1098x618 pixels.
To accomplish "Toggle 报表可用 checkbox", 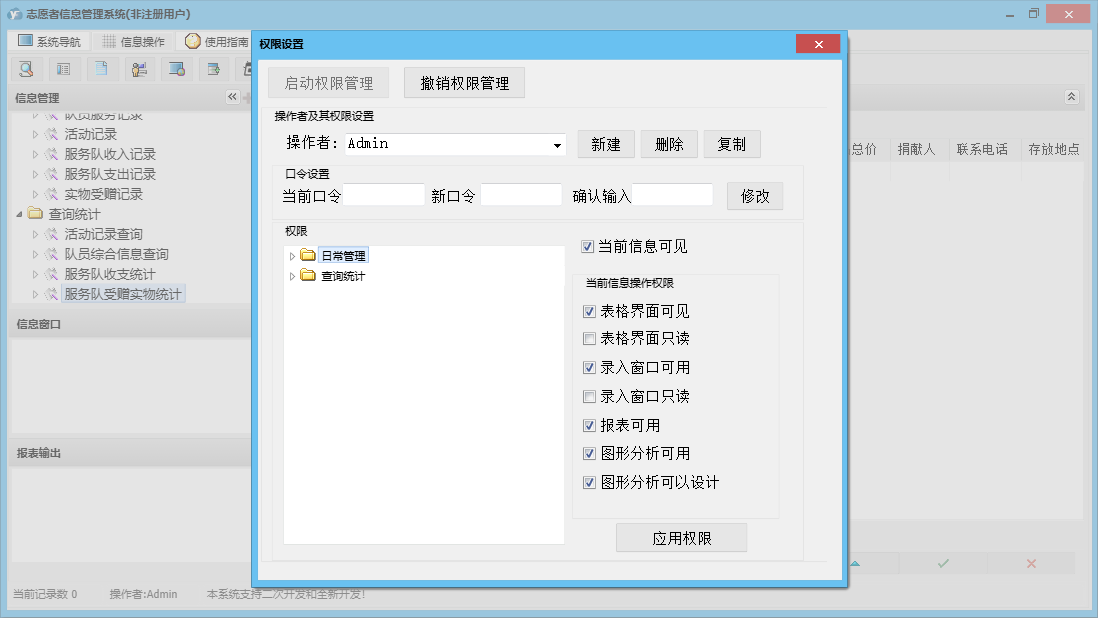I will (590, 426).
